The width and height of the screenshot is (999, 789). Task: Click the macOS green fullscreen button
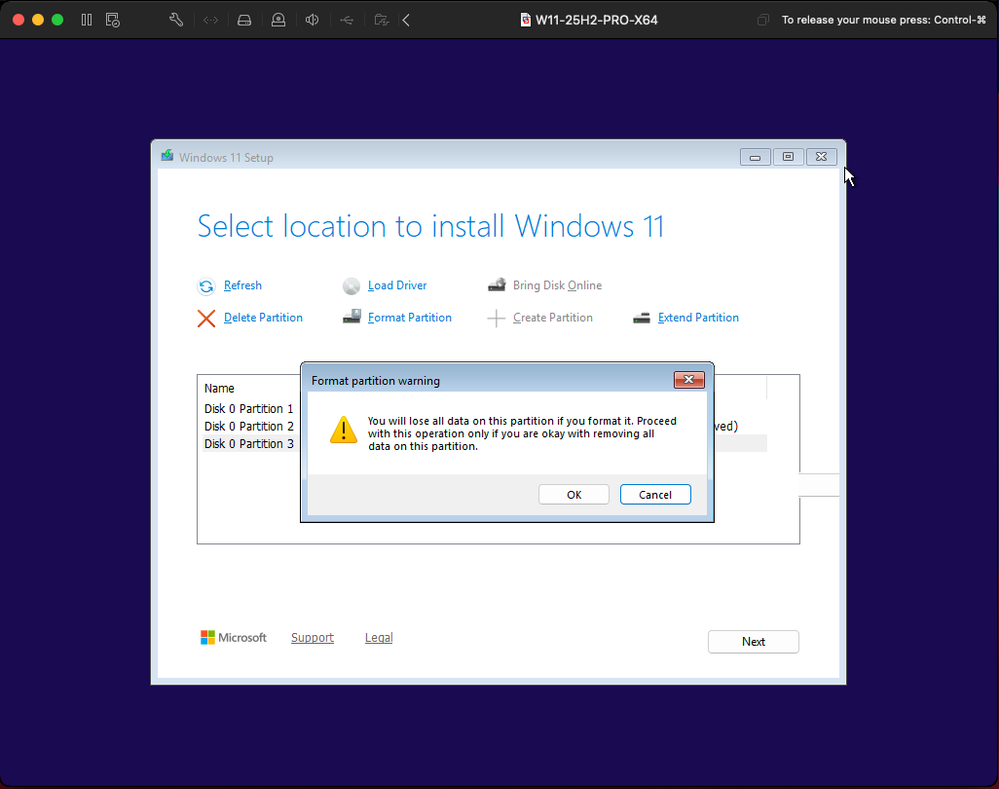point(57,20)
